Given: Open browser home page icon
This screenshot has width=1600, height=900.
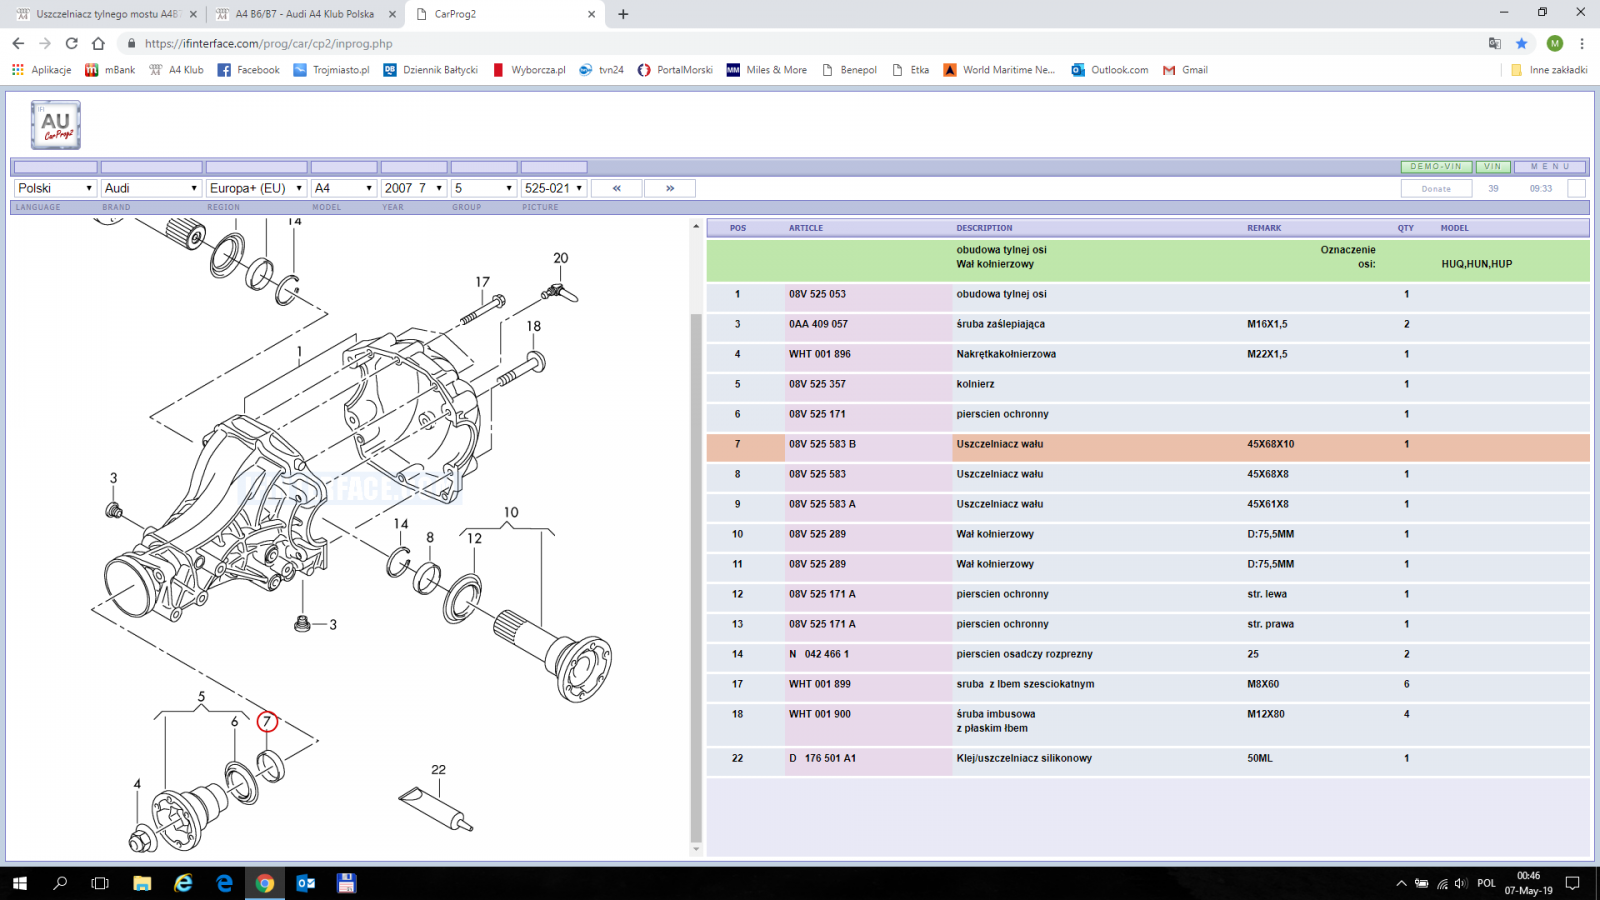Looking at the screenshot, I should [x=98, y=43].
